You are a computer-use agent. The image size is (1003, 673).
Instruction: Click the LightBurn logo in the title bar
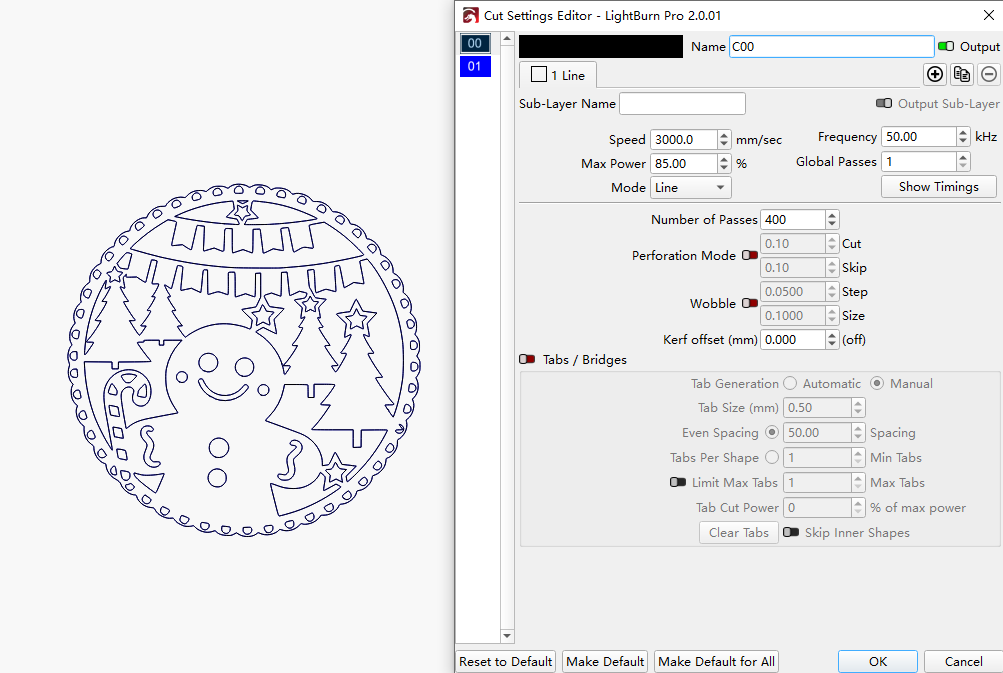(469, 15)
